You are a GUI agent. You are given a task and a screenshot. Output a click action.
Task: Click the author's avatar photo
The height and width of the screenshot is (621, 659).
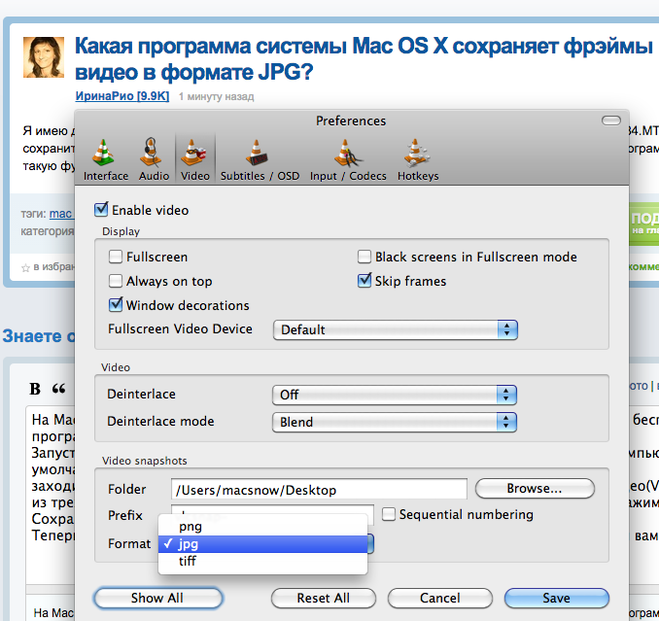coord(44,58)
